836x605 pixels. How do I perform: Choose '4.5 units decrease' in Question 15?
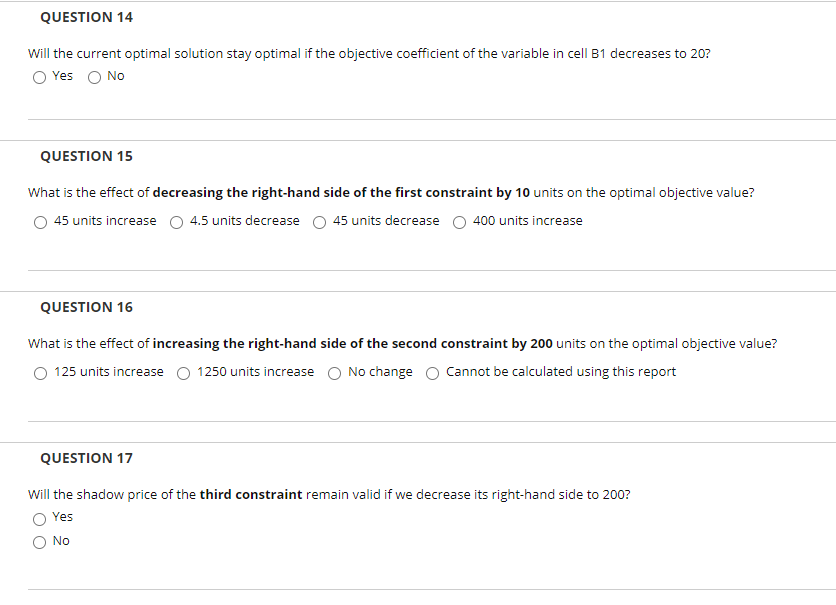[176, 221]
